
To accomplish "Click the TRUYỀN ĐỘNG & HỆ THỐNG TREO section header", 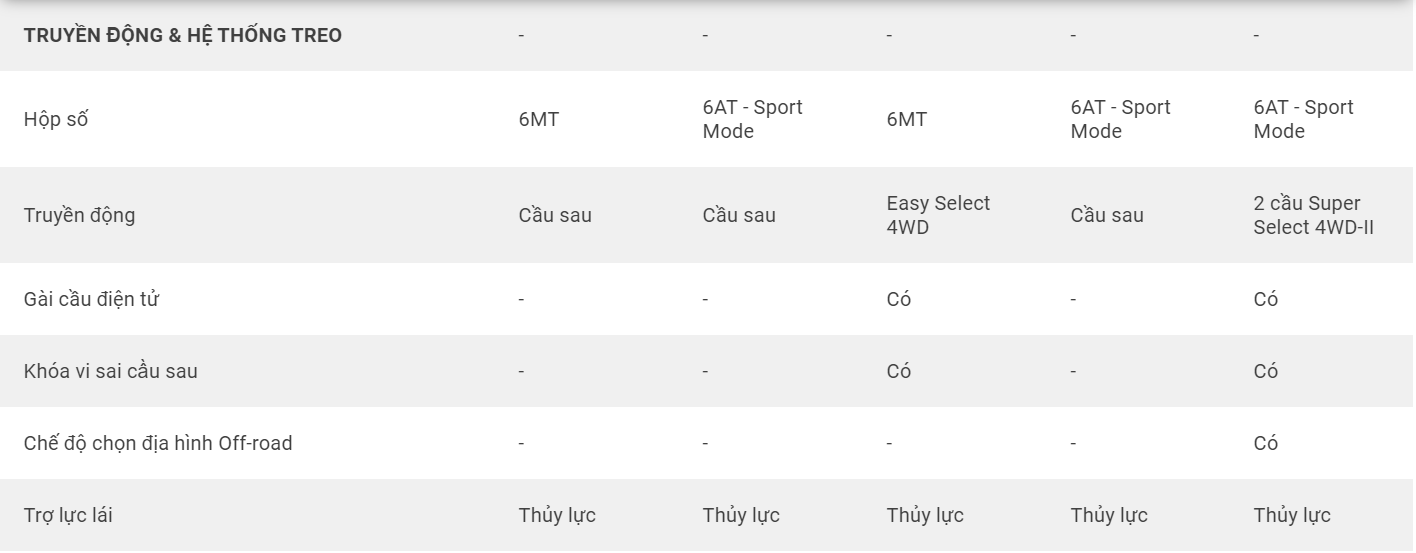I will [x=183, y=35].
